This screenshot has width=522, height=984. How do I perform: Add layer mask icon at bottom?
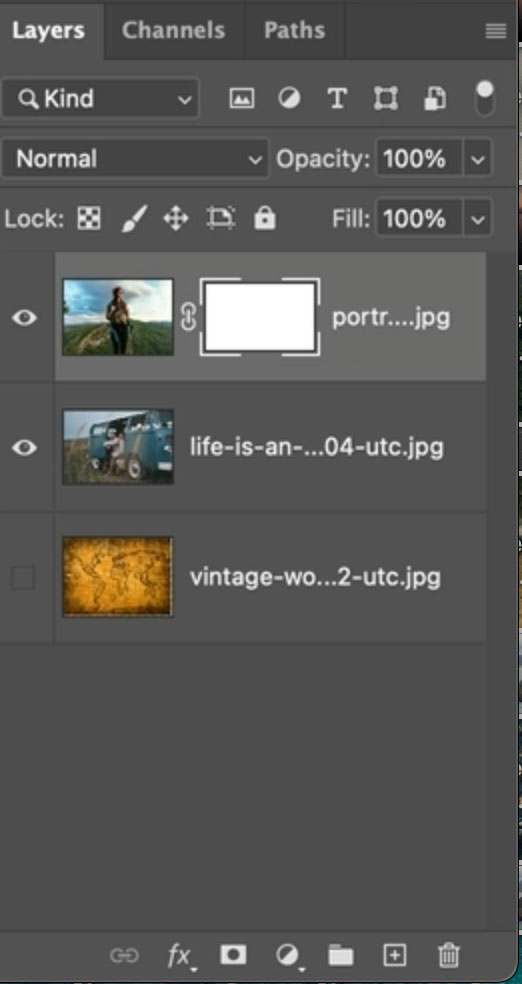tap(233, 955)
